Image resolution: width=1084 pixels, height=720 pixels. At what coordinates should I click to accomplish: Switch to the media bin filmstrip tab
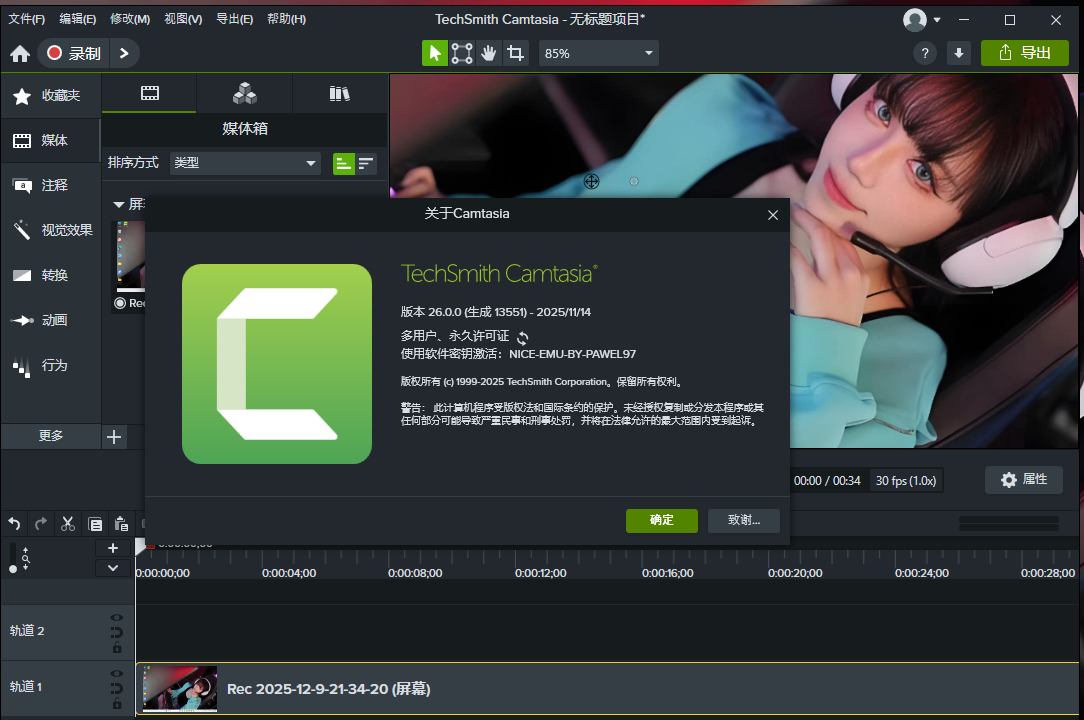pyautogui.click(x=149, y=93)
